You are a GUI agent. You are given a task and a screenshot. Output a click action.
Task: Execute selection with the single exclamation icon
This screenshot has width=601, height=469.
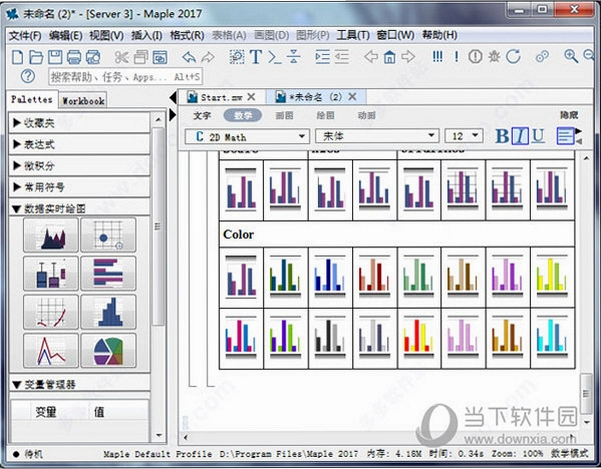tap(456, 57)
